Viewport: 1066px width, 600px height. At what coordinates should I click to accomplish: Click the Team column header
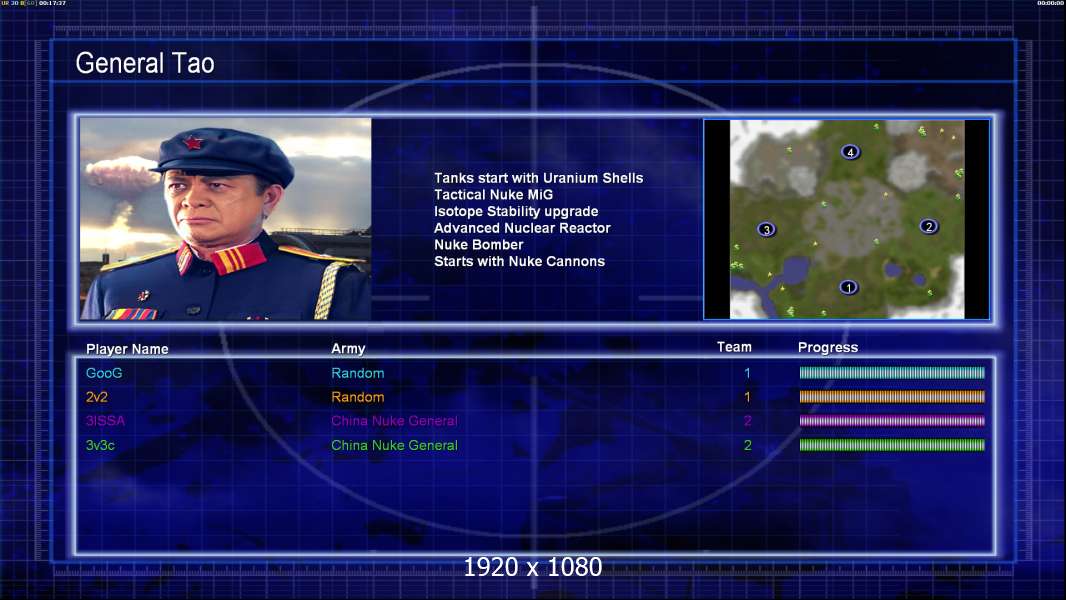point(734,347)
